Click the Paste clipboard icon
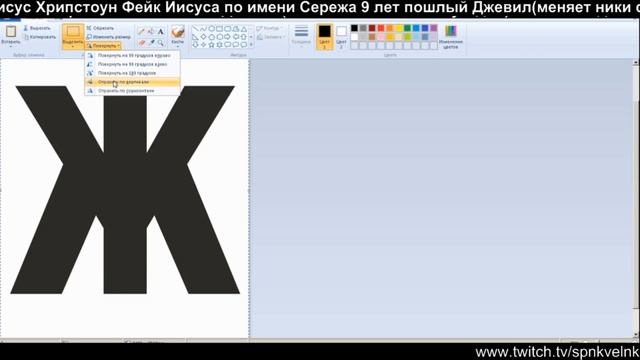 [11, 31]
